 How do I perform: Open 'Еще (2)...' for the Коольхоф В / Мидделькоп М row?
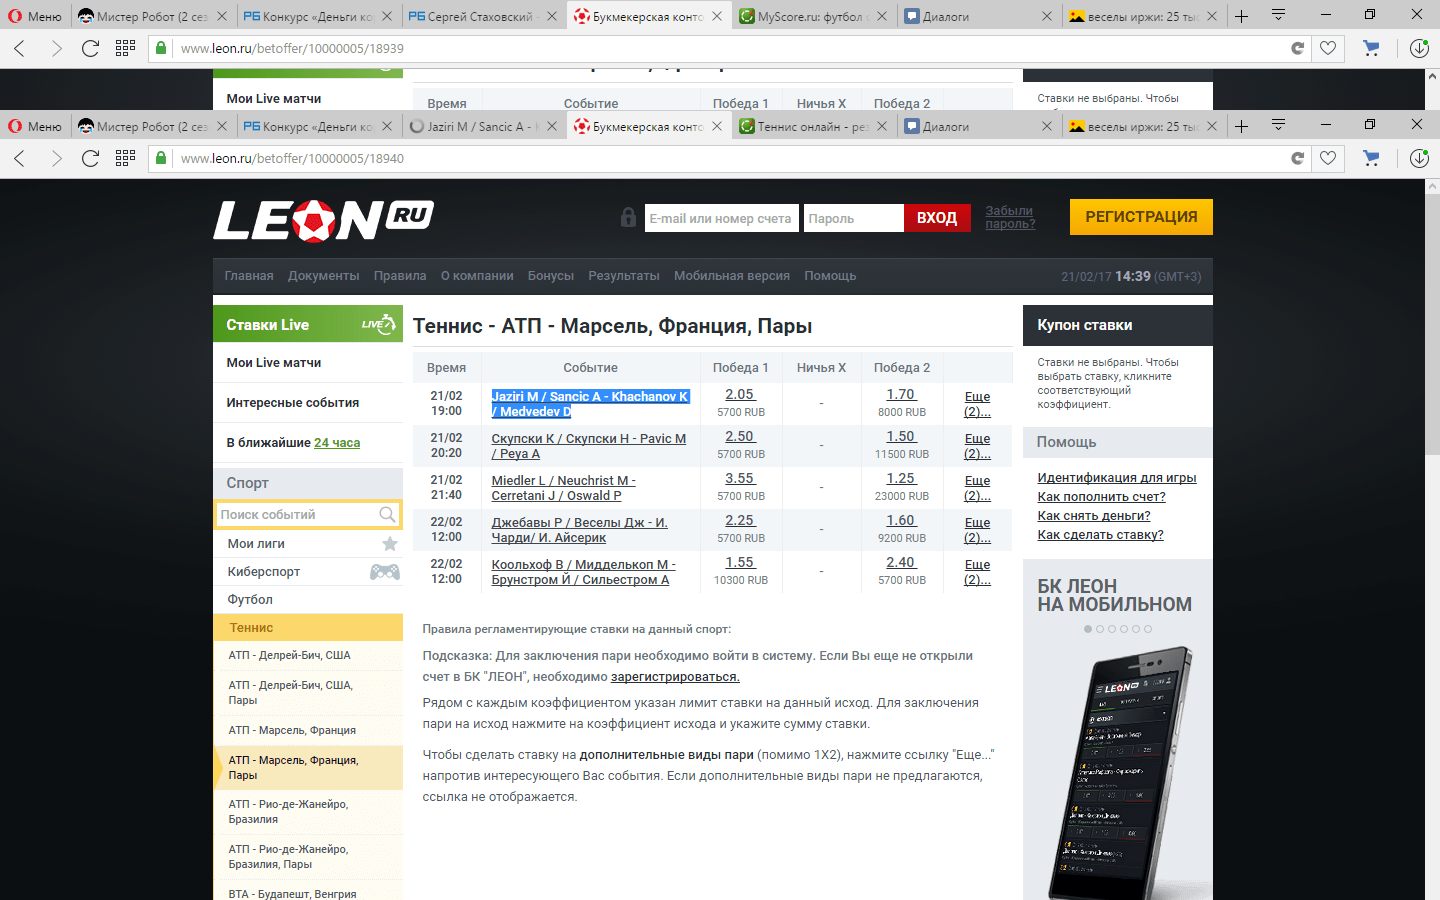977,572
